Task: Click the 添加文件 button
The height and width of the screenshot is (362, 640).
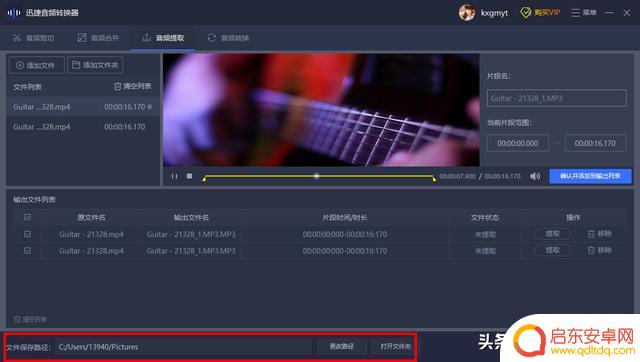Action: click(36, 65)
